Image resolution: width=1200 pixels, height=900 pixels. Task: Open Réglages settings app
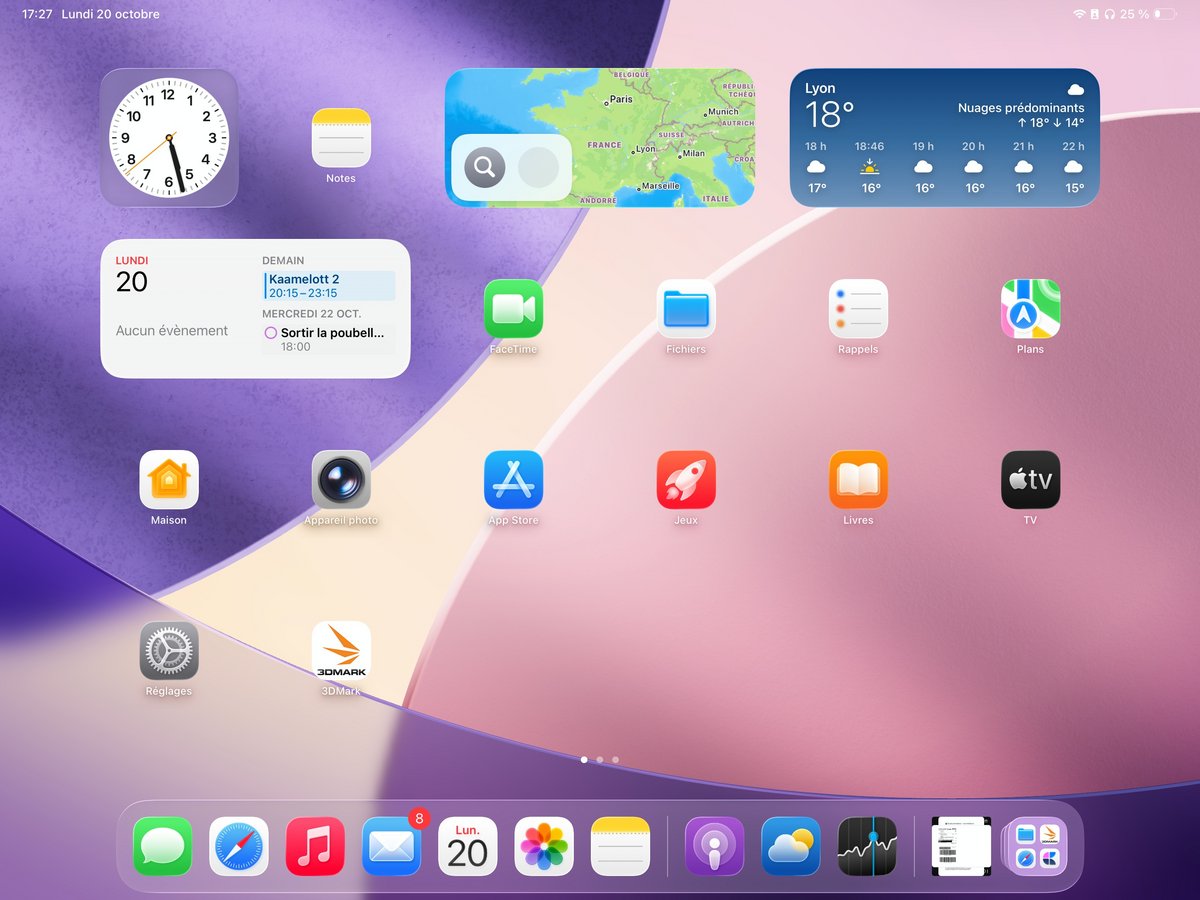pos(169,651)
